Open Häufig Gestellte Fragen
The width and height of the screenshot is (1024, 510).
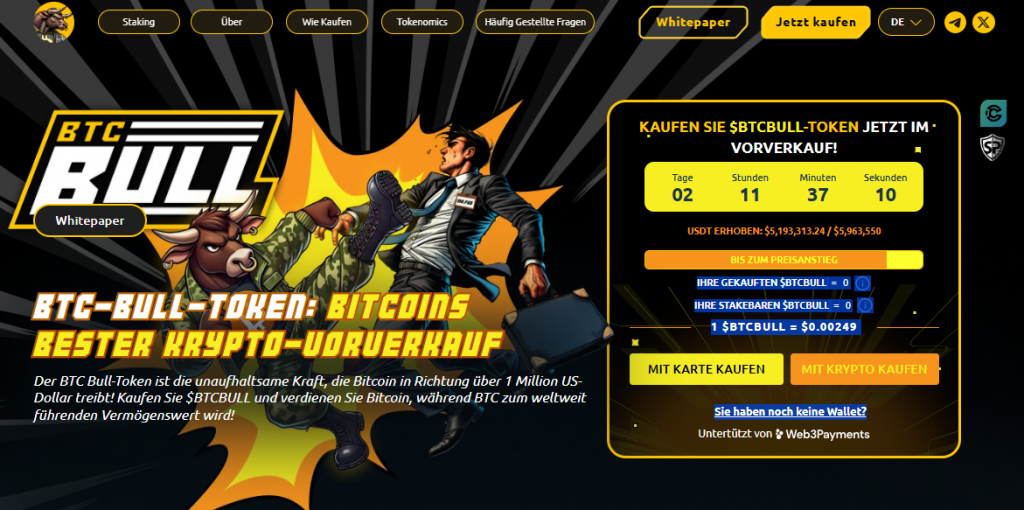point(535,22)
